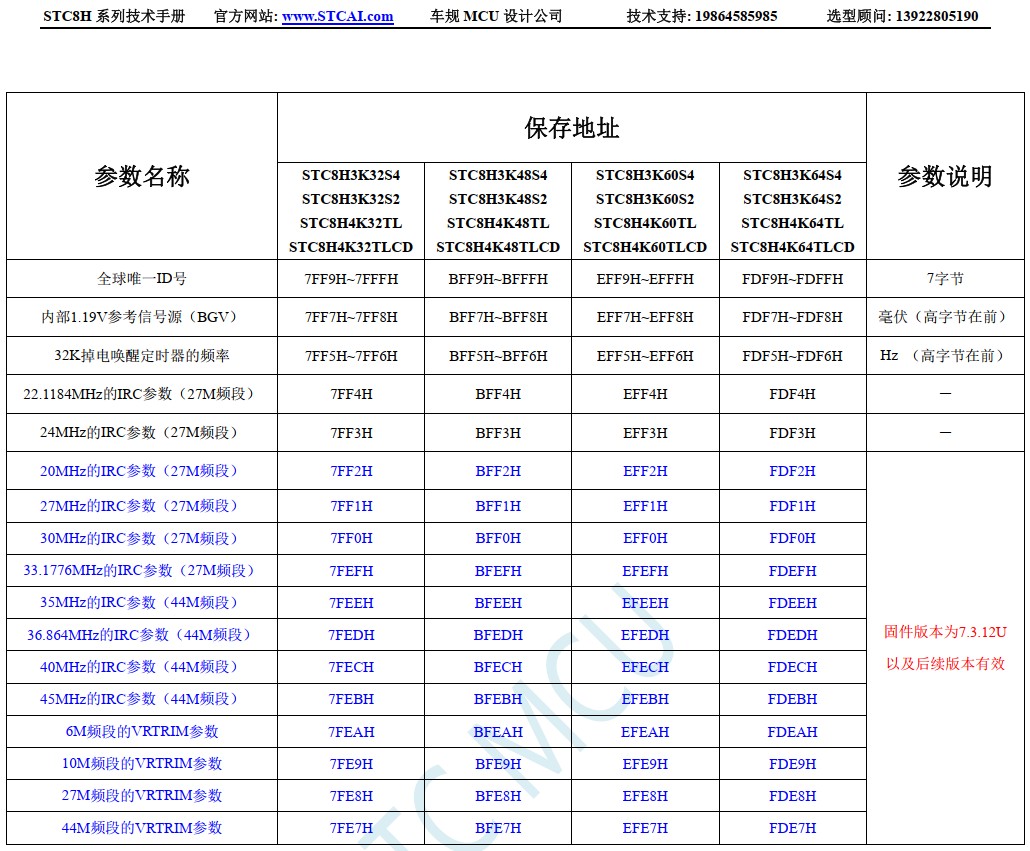Select the EFF7H~EFF8H cell
The height and width of the screenshot is (851, 1030).
tap(645, 317)
